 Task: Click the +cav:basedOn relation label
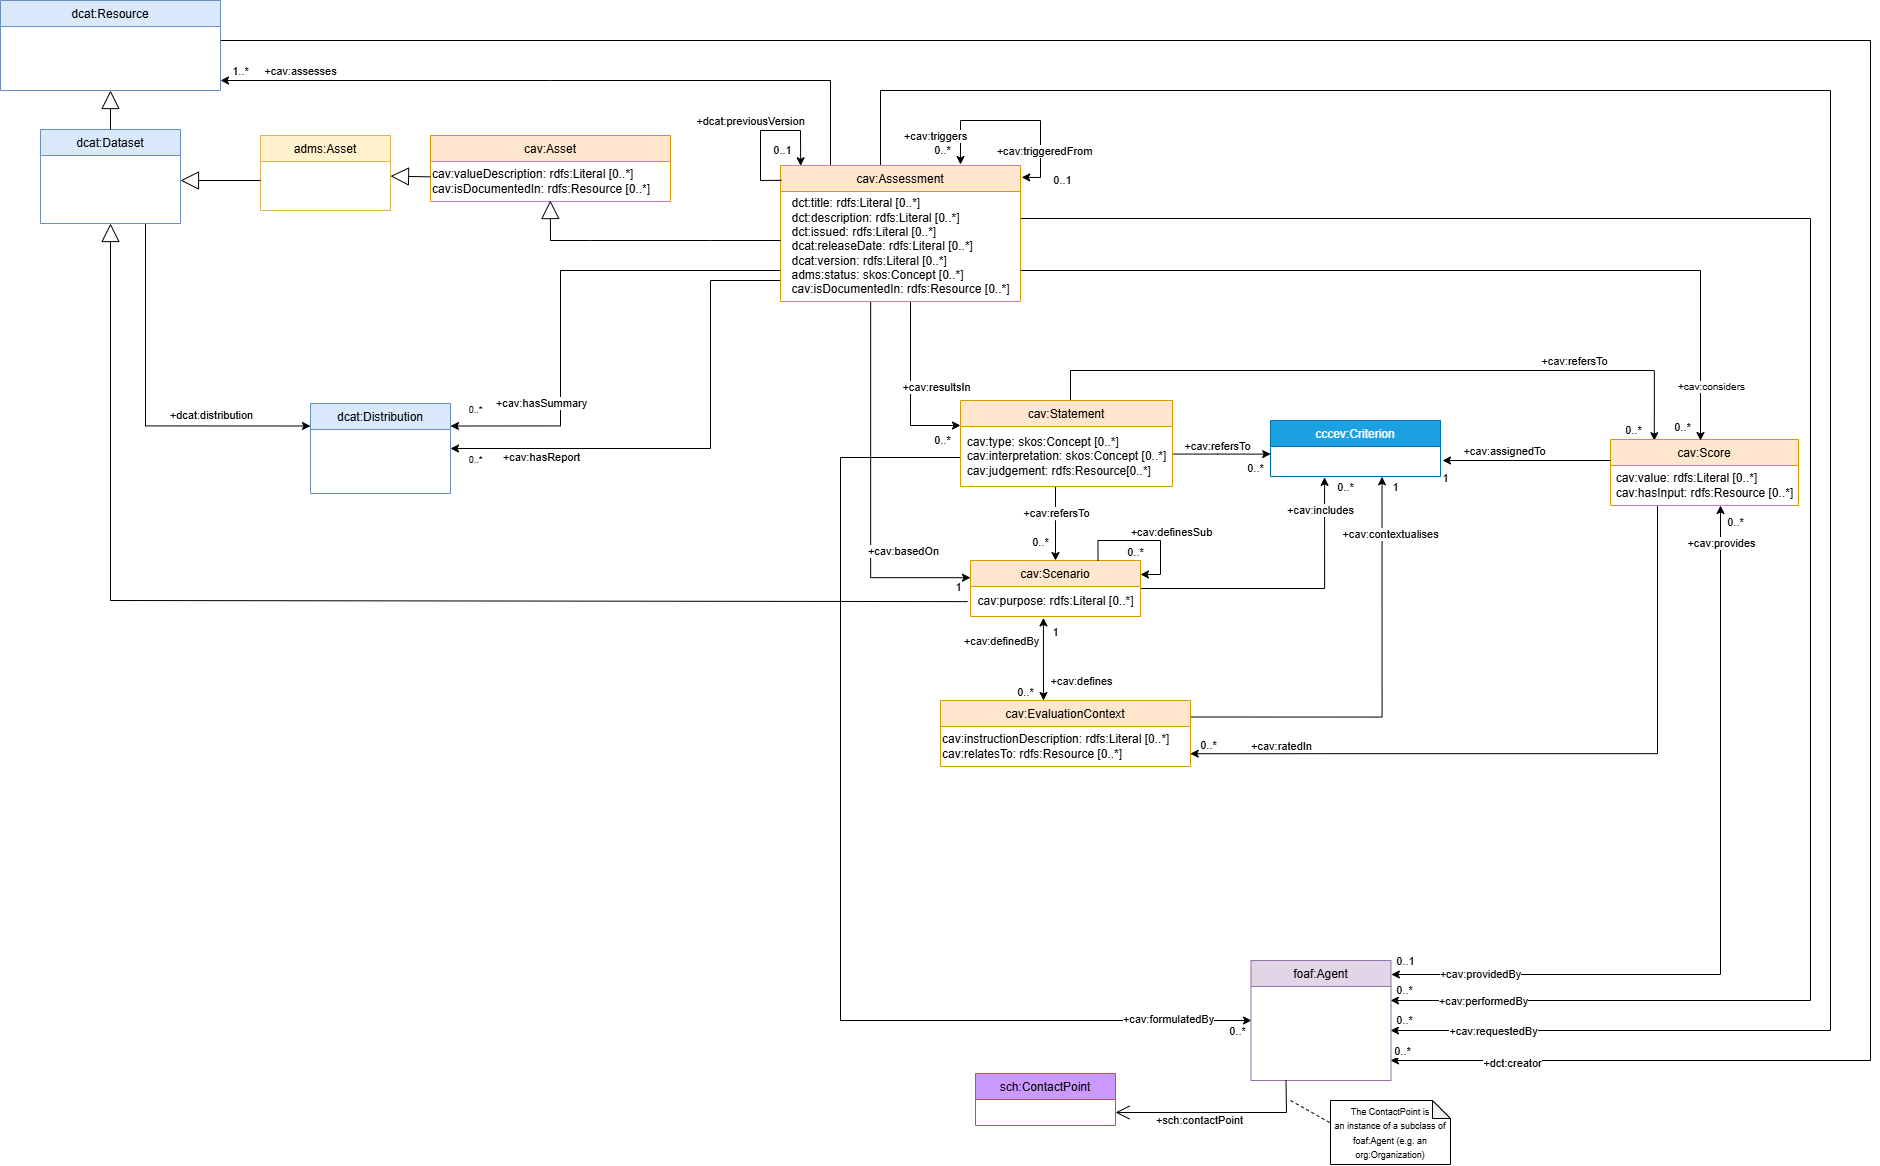point(903,552)
